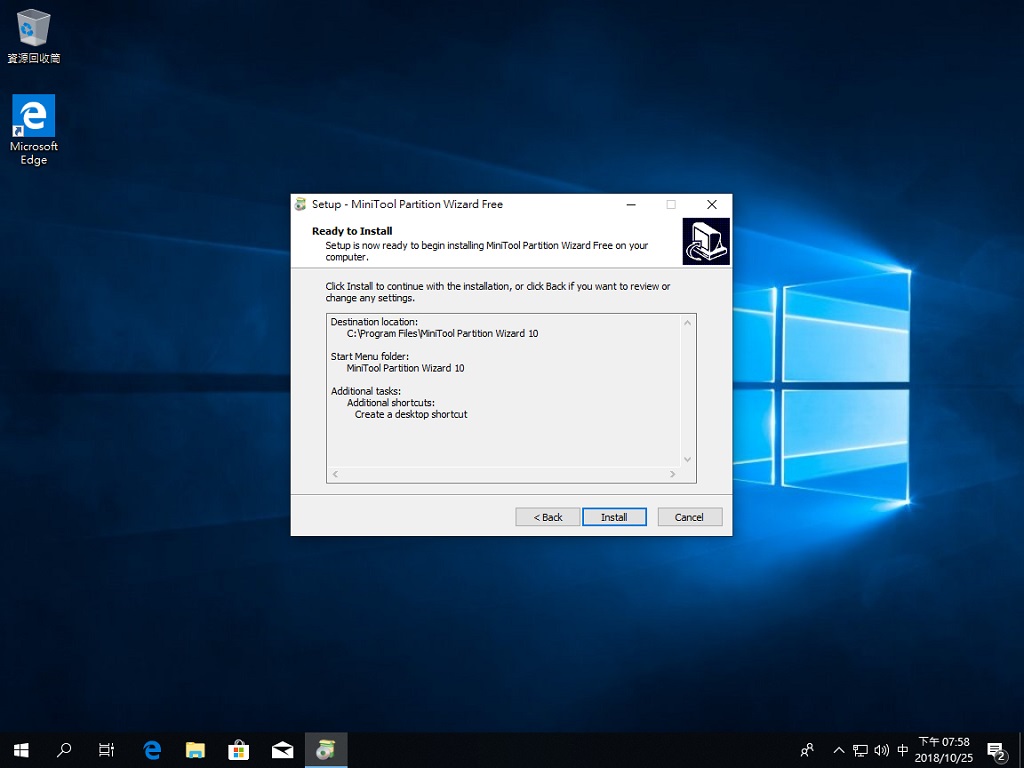Viewport: 1024px width, 768px height.
Task: Click the 'Start Menu folder:' label
Action: tap(370, 357)
